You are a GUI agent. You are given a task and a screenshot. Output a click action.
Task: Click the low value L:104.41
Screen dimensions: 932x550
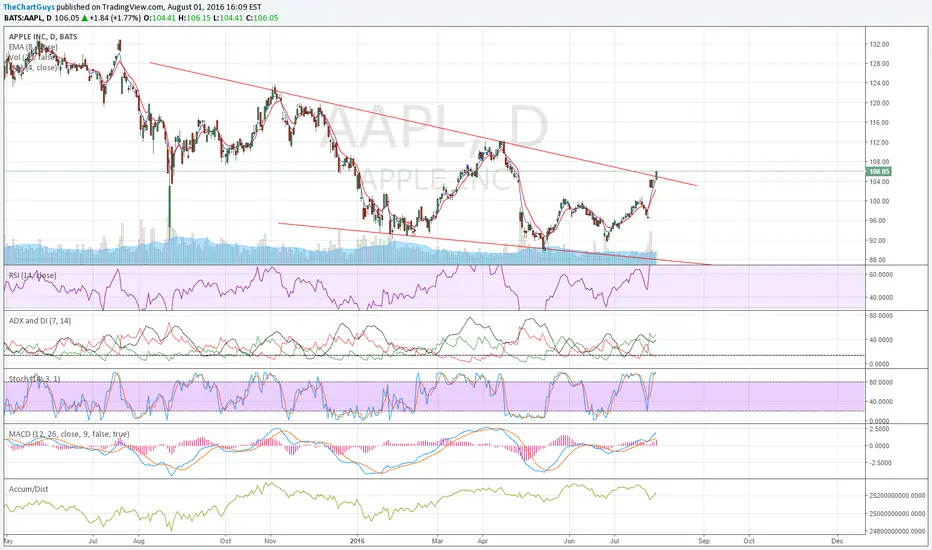coord(228,18)
